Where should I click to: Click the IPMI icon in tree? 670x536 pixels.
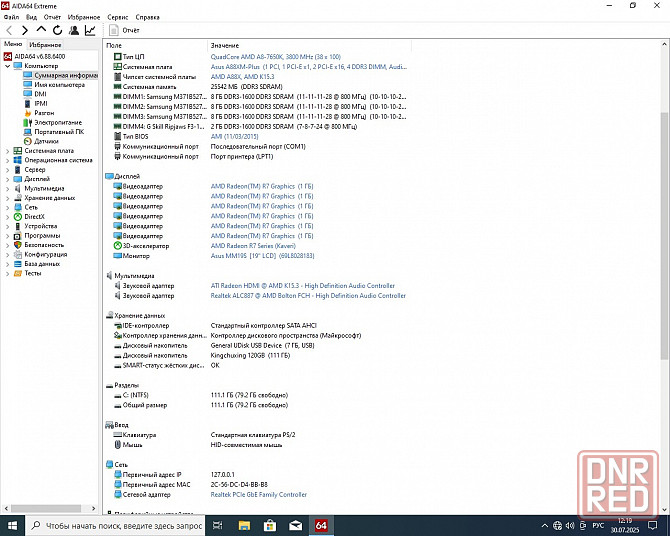click(27, 103)
